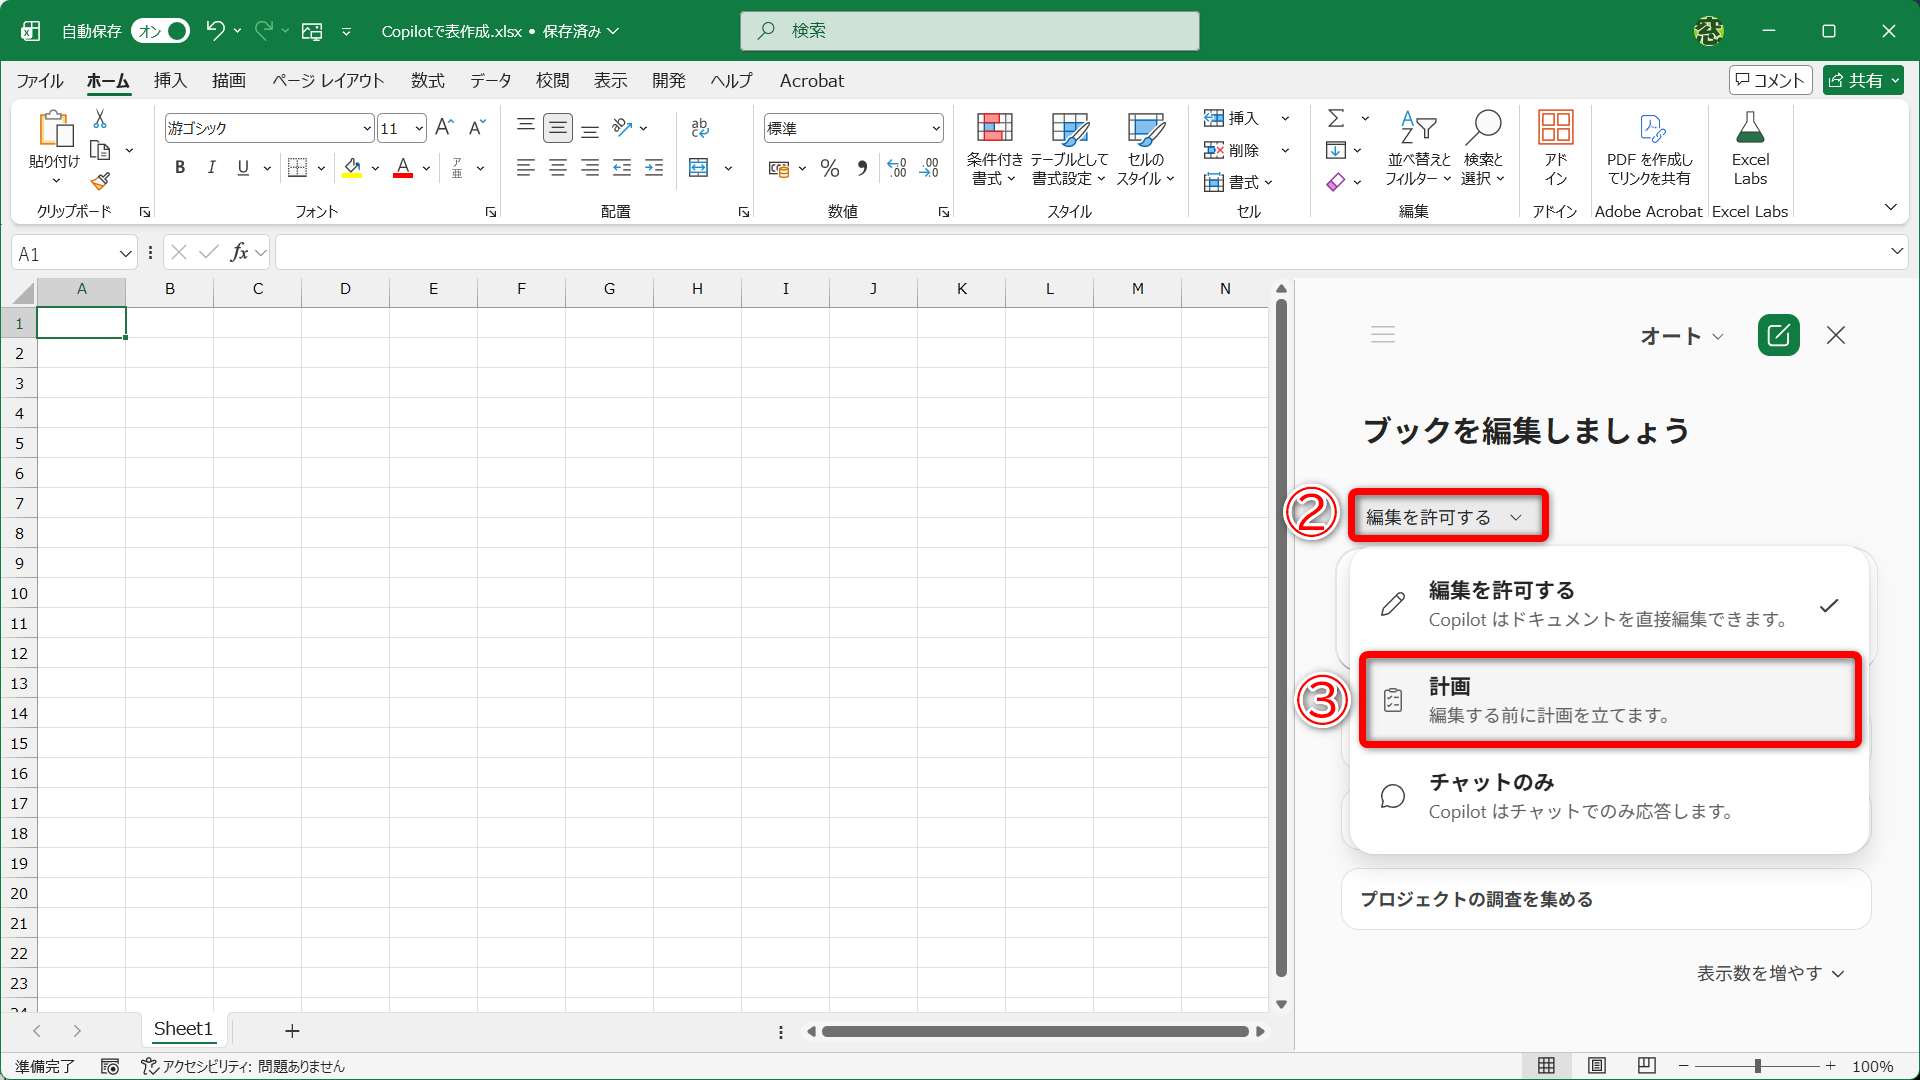Click the zoom slider handle
The image size is (1920, 1080).
1757,1066
